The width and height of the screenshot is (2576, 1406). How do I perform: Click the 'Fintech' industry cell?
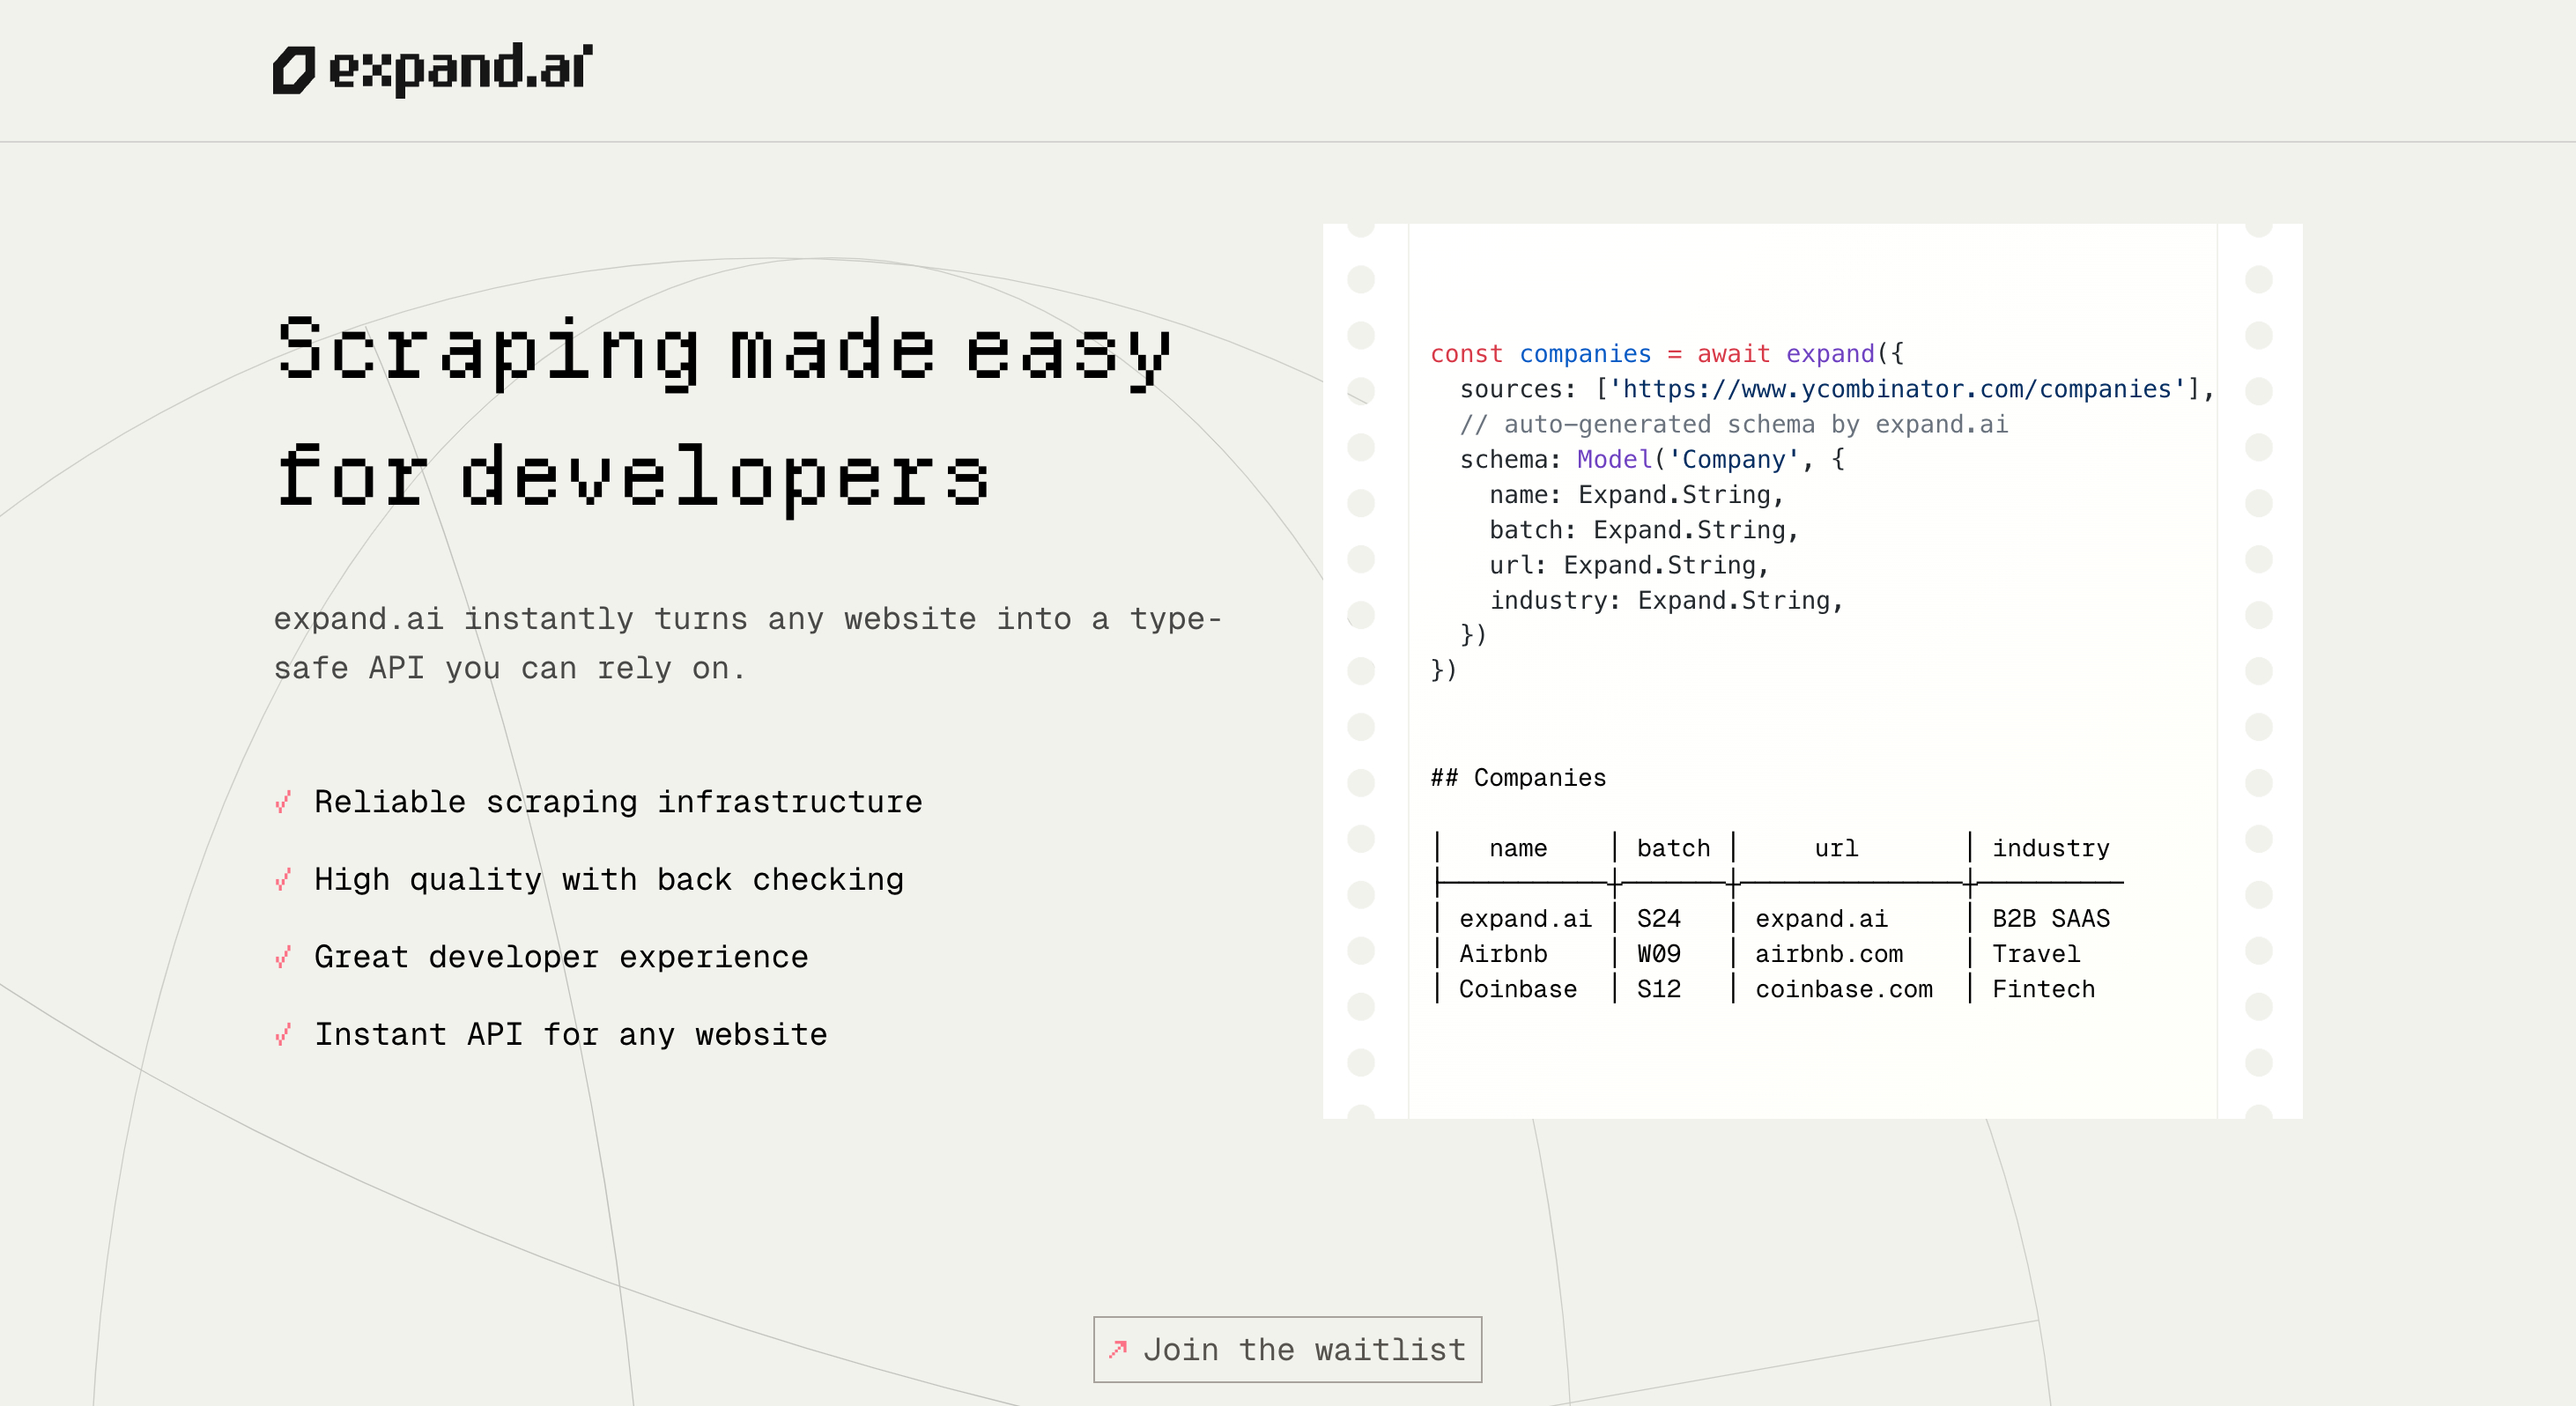click(x=2043, y=989)
